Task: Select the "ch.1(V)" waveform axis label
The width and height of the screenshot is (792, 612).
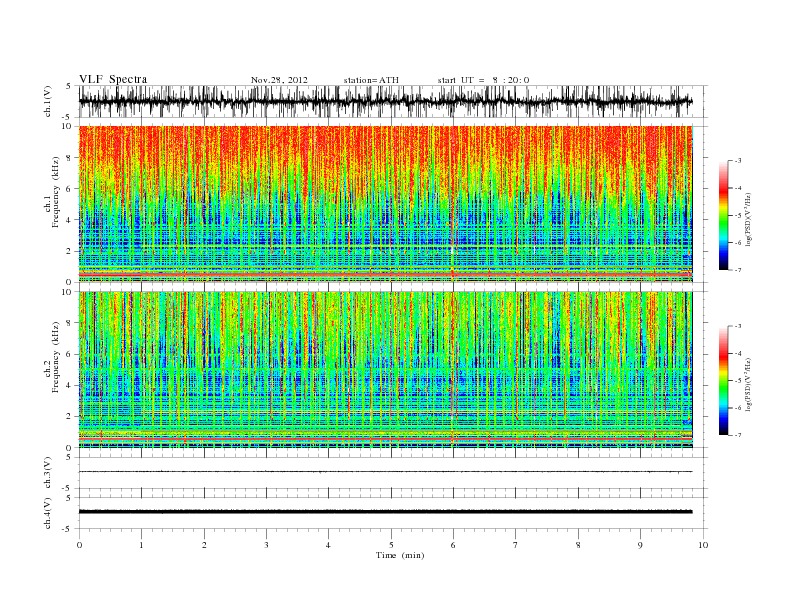Action: (48, 101)
